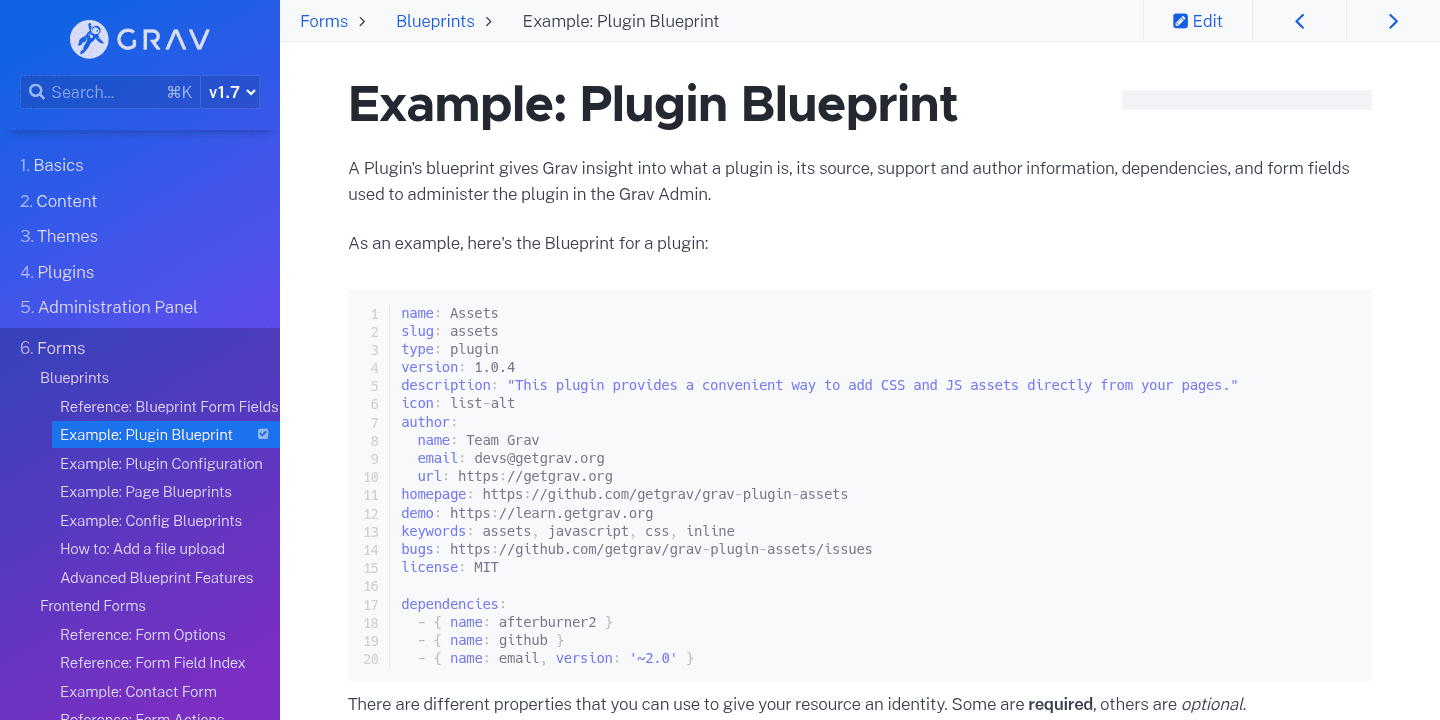
Task: Select Reference: Blueprint Form Fields in sidebar
Action: [169, 406]
